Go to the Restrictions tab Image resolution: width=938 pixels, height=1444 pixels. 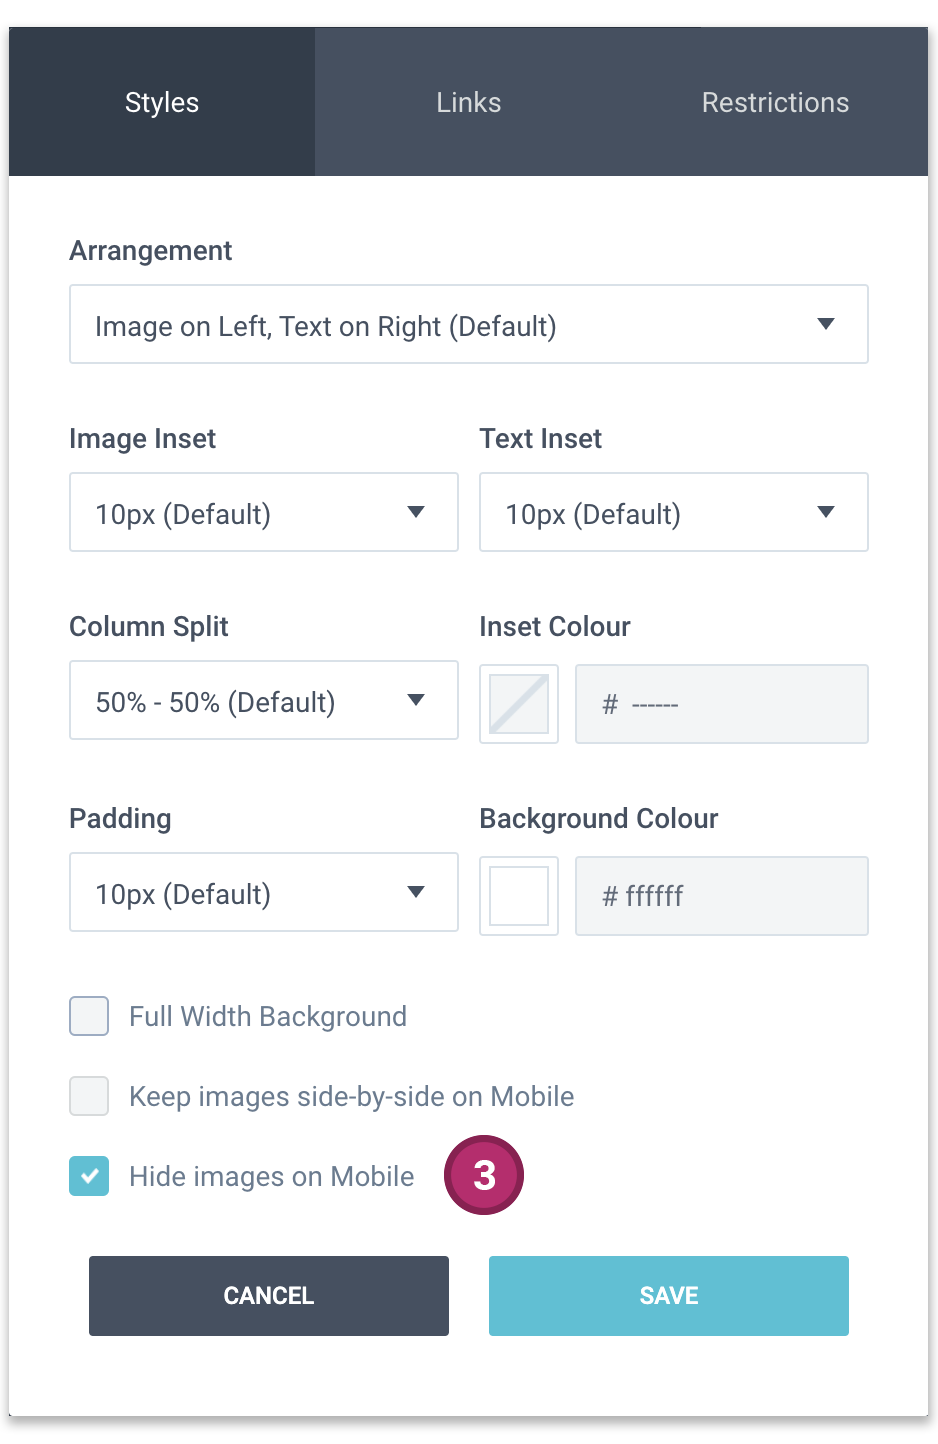775,102
